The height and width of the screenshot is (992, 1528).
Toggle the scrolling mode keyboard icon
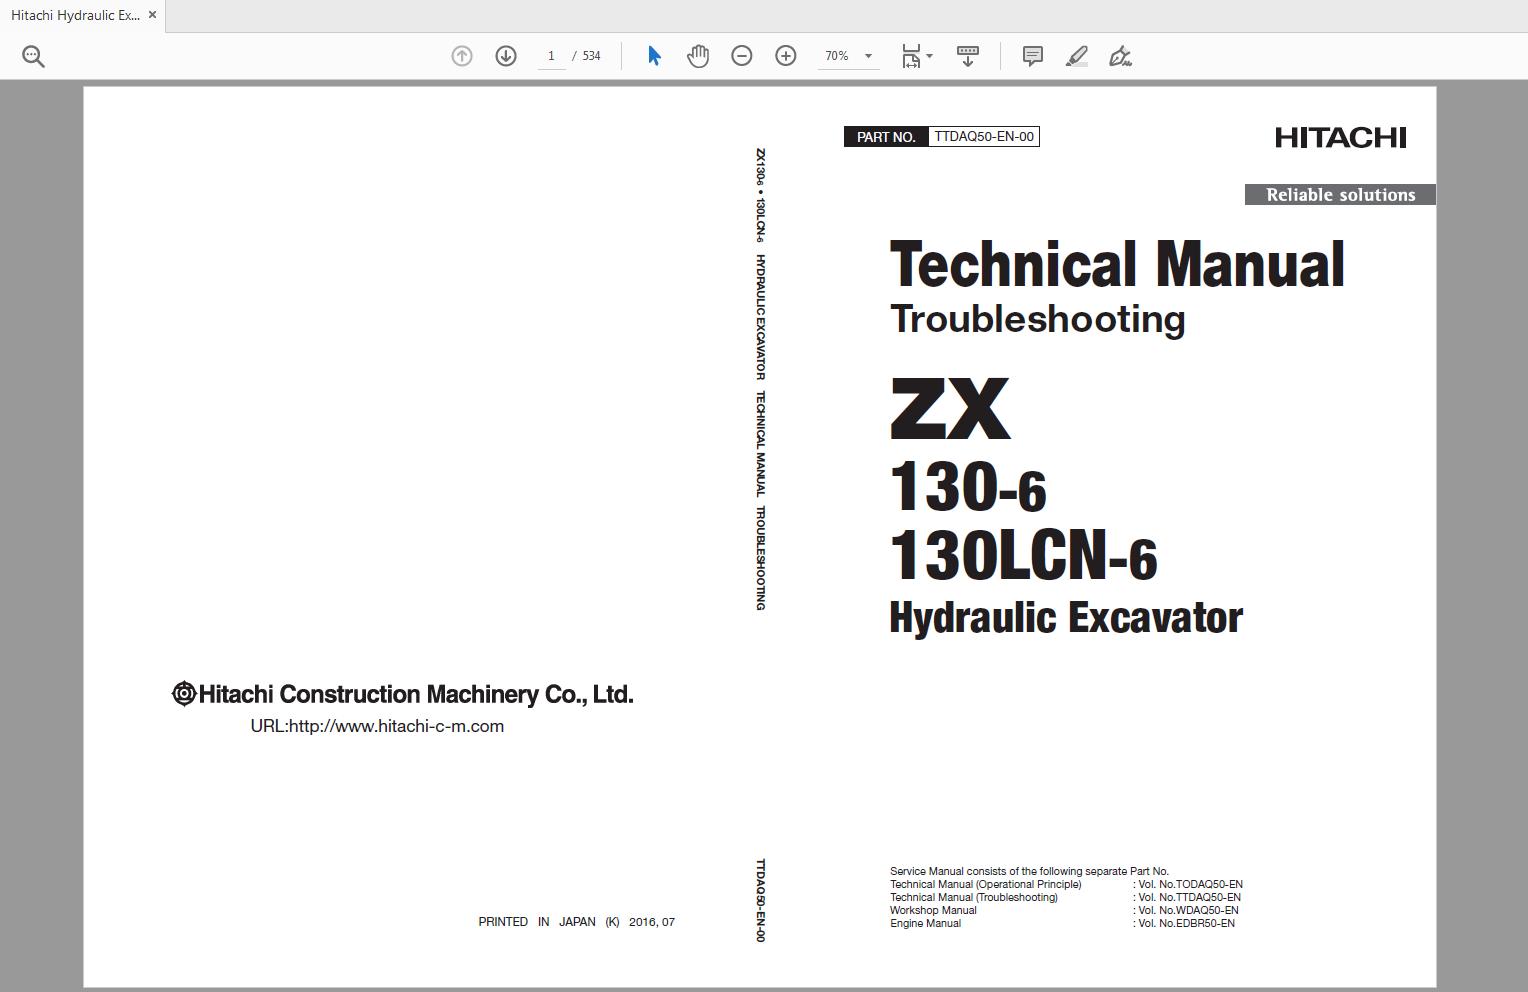968,56
